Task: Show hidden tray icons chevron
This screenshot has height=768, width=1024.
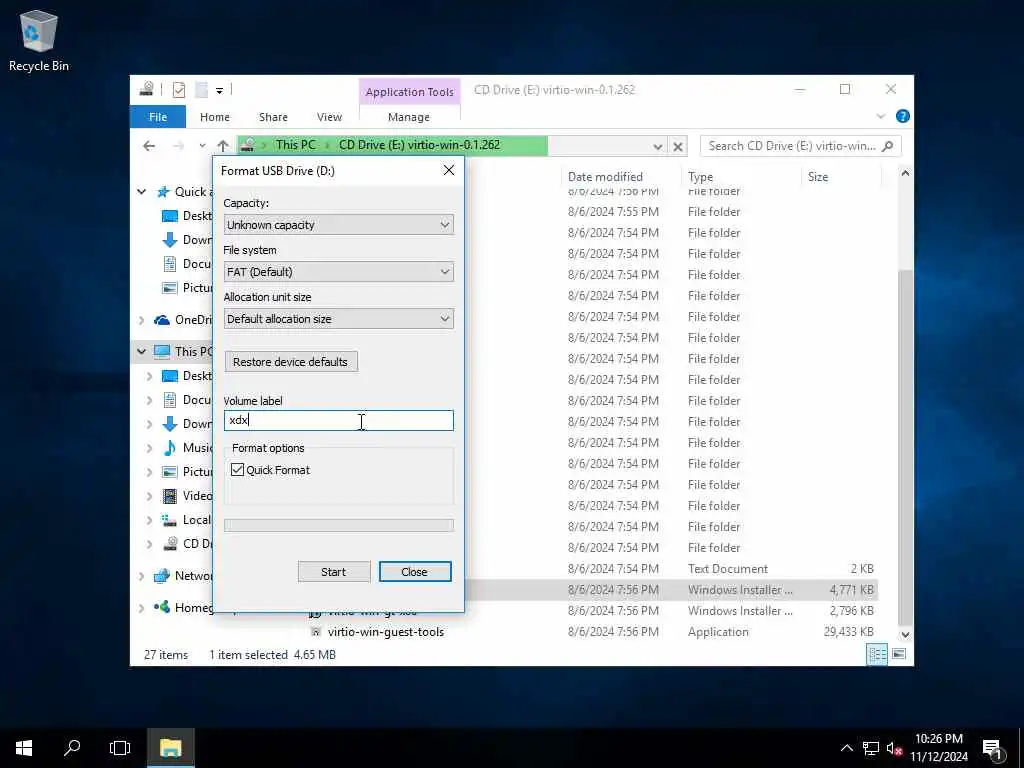Action: pyautogui.click(x=846, y=748)
